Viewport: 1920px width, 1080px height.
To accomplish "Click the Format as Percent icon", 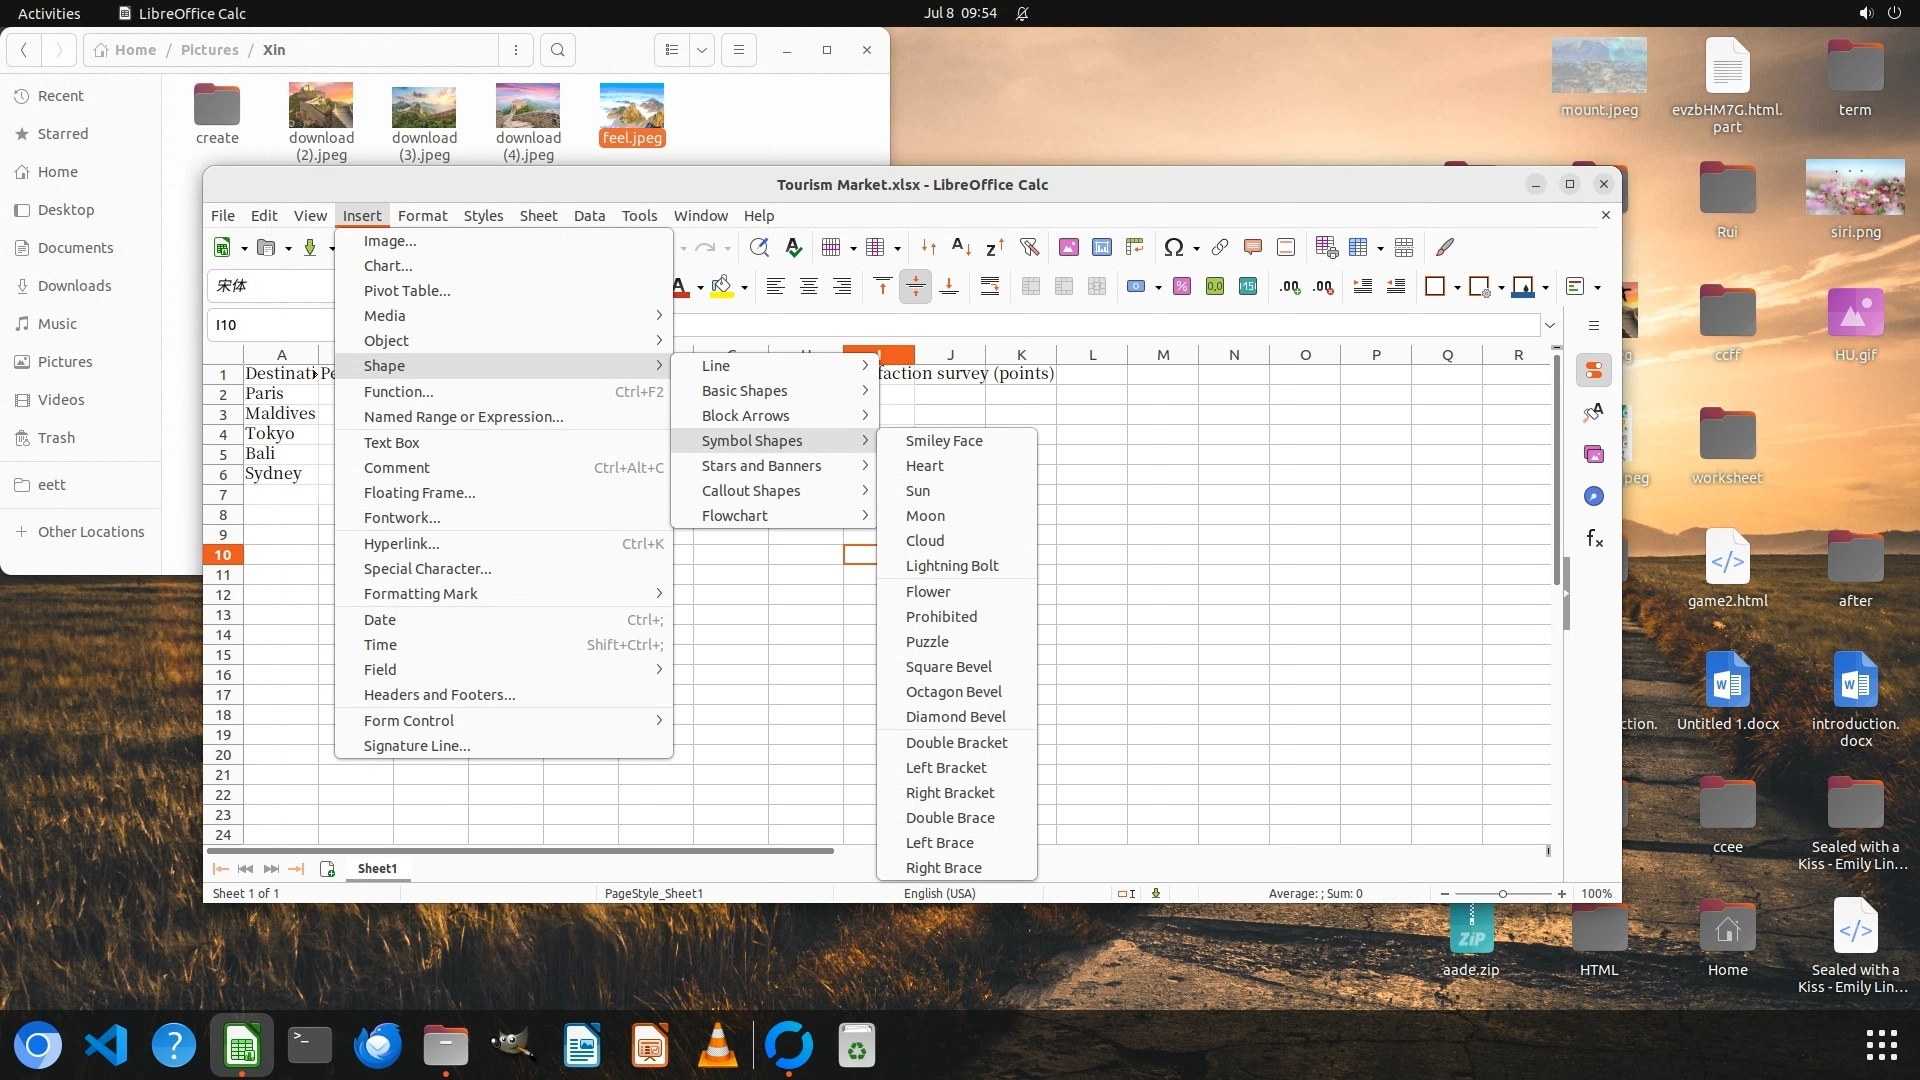I will pos(1181,287).
